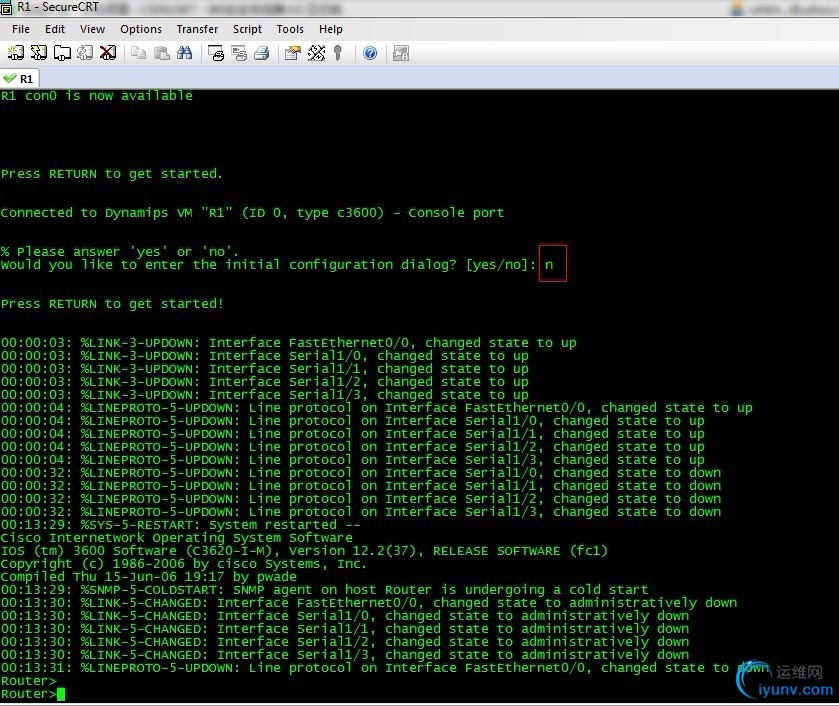
Task: Disconnect the session with red X icon
Action: [x=108, y=53]
